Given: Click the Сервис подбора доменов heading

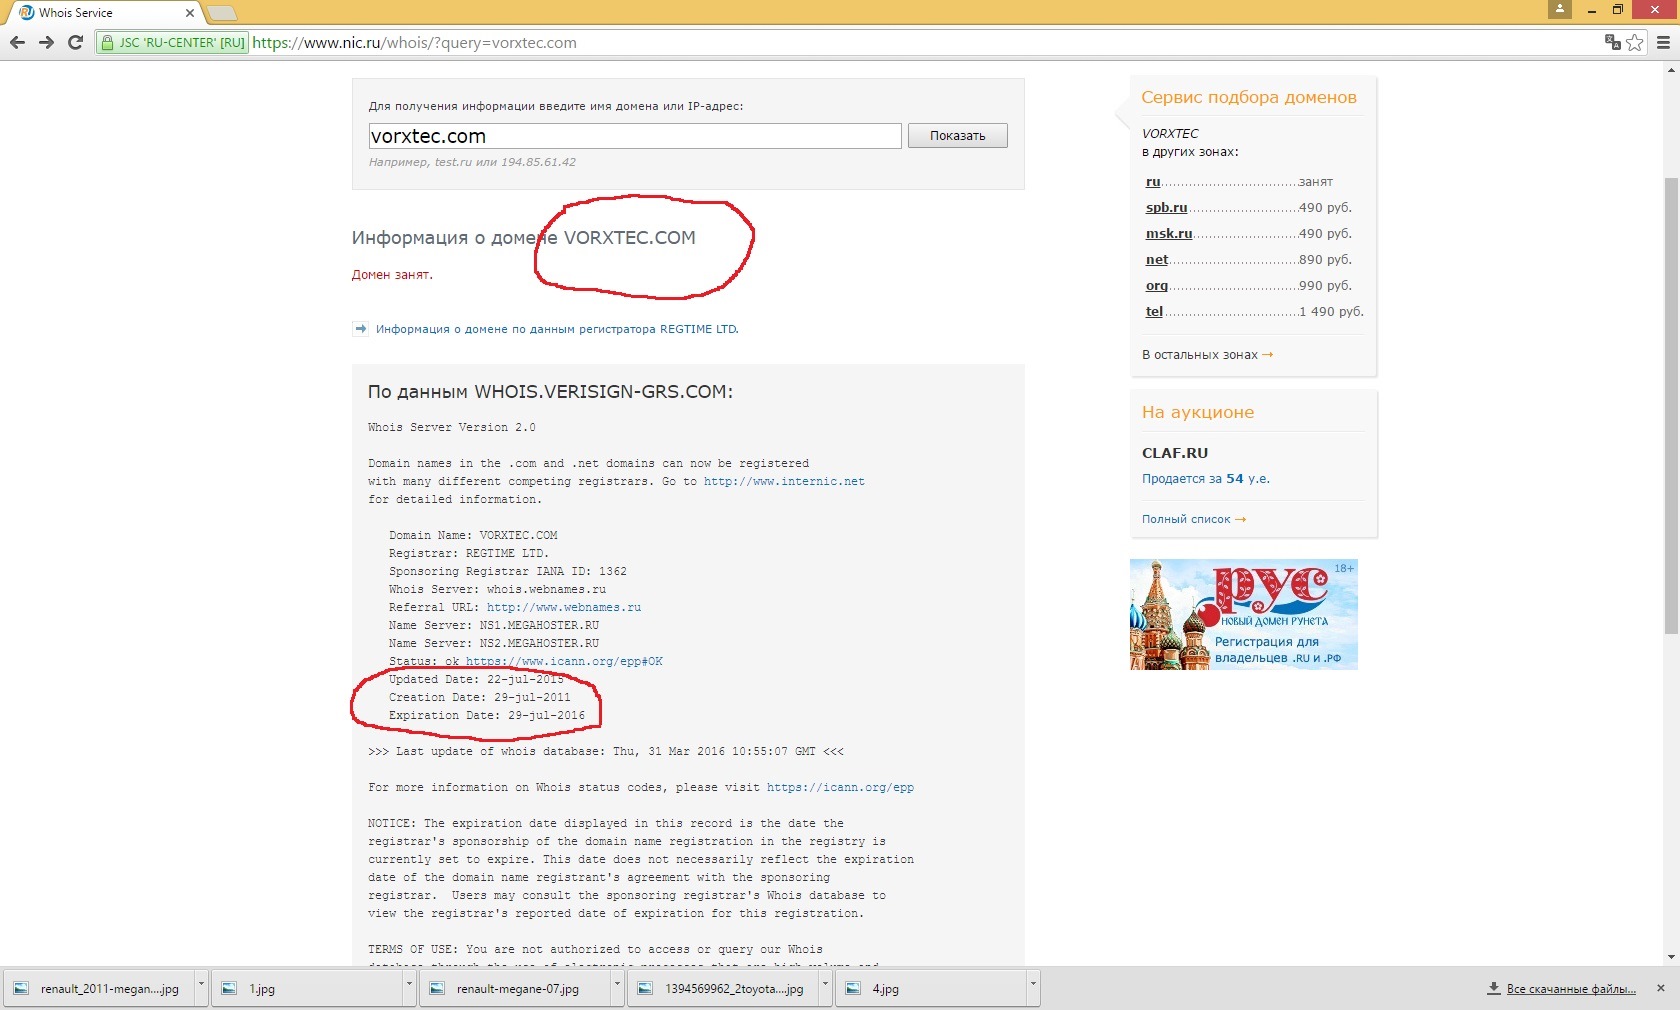Looking at the screenshot, I should tap(1249, 97).
